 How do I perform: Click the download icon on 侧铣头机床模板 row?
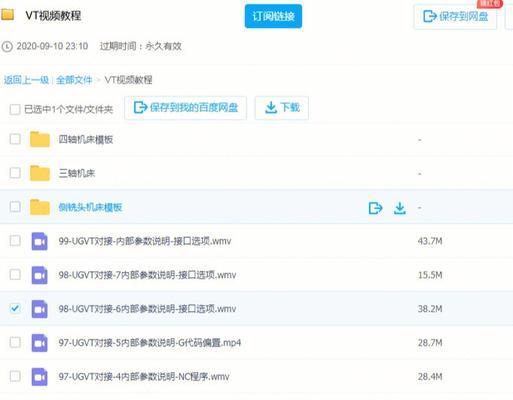pyautogui.click(x=400, y=208)
